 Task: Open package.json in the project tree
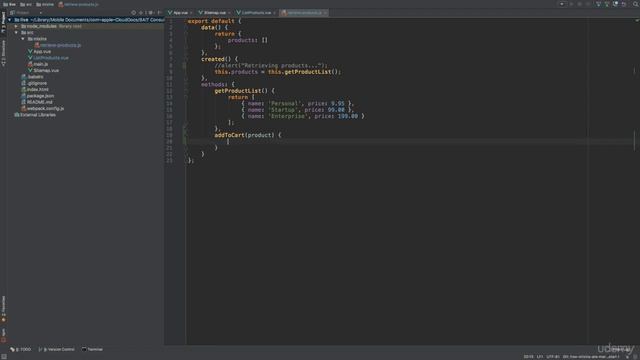pos(40,96)
